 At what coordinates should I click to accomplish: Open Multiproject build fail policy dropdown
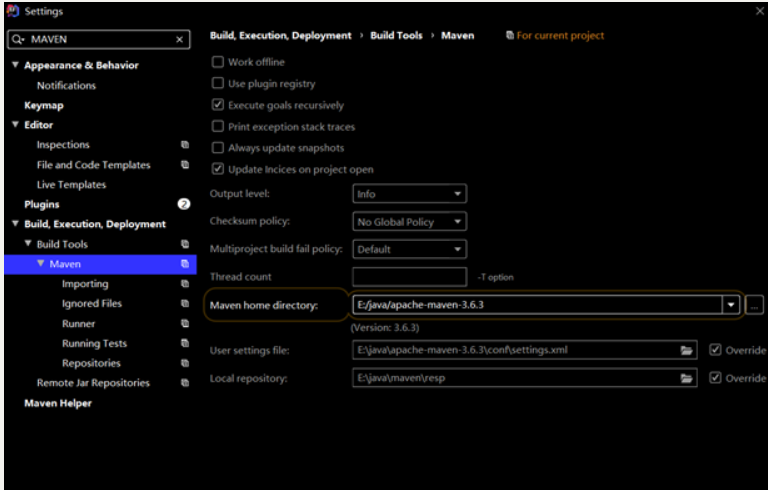[x=409, y=249]
